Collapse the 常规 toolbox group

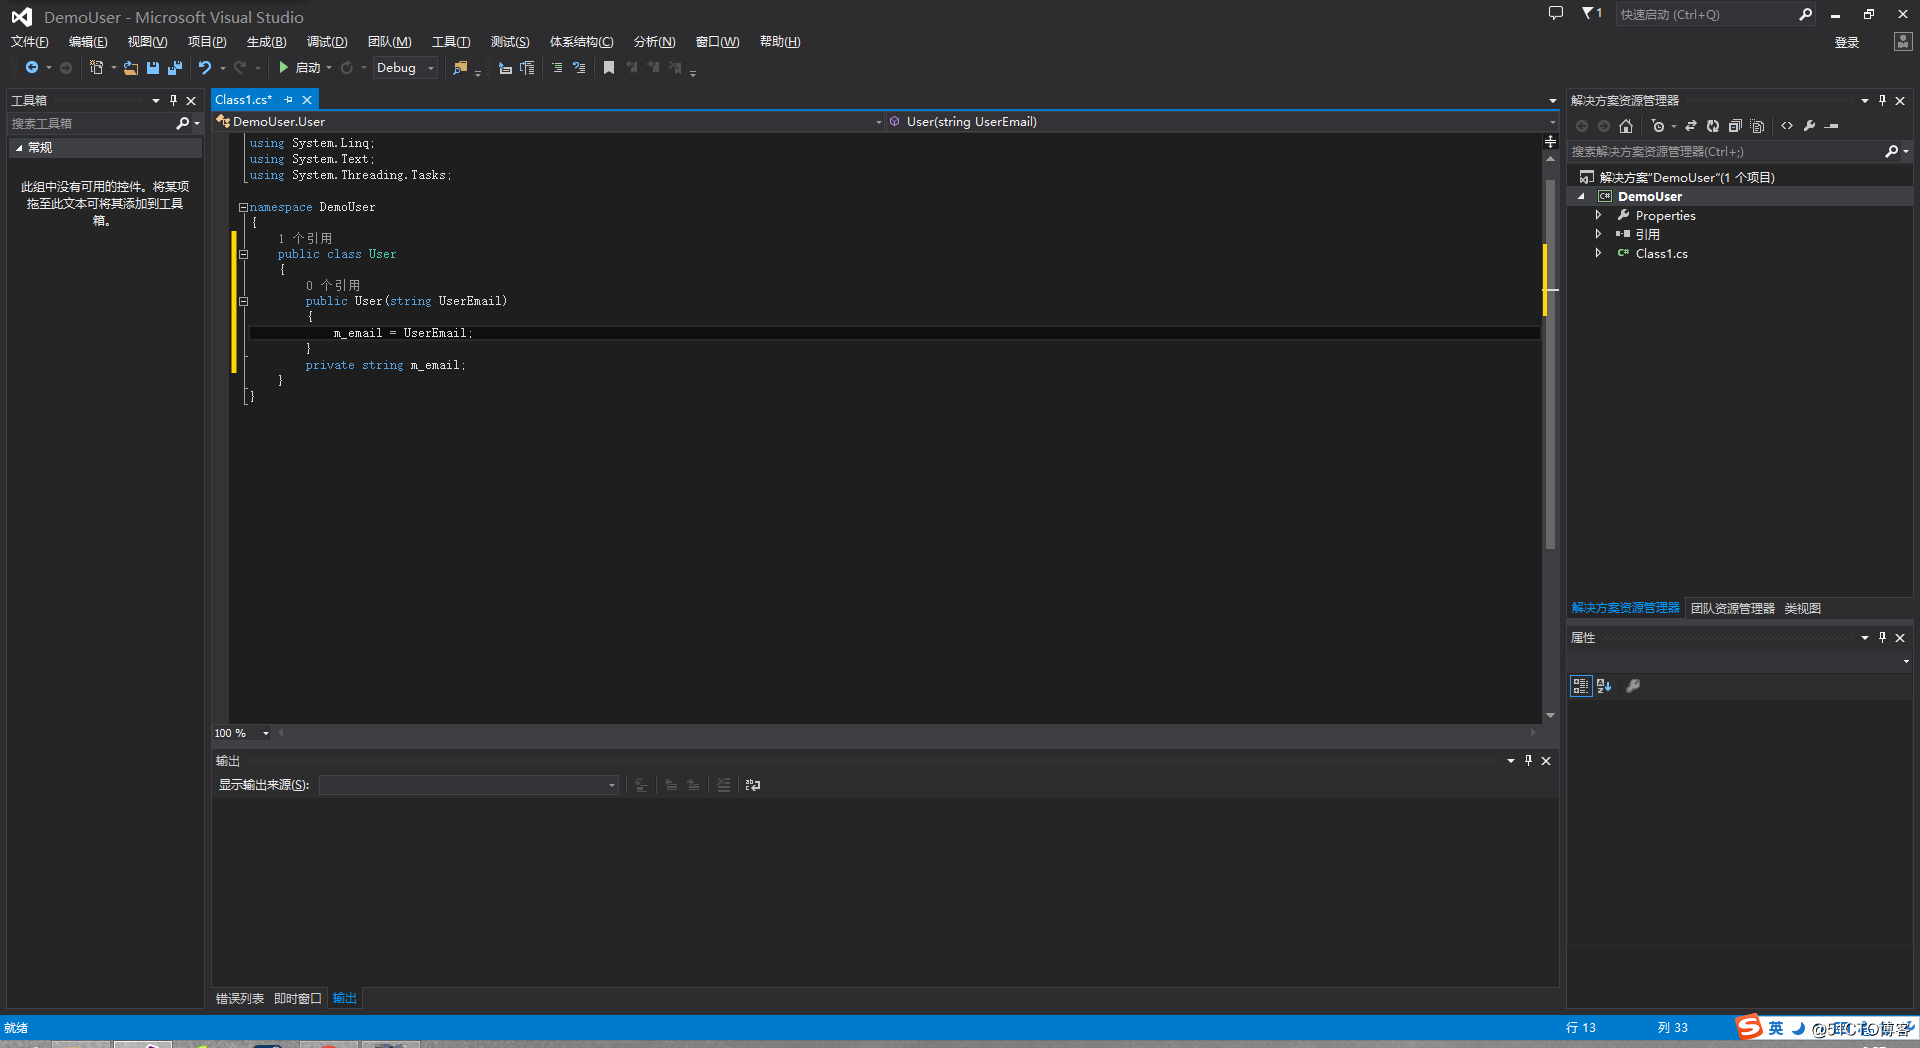pyautogui.click(x=19, y=148)
